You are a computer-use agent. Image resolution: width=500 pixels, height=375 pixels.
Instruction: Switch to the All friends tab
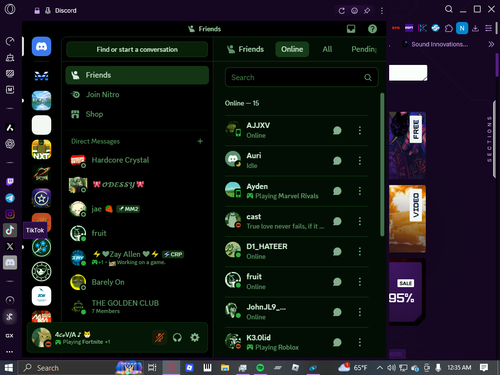point(327,49)
